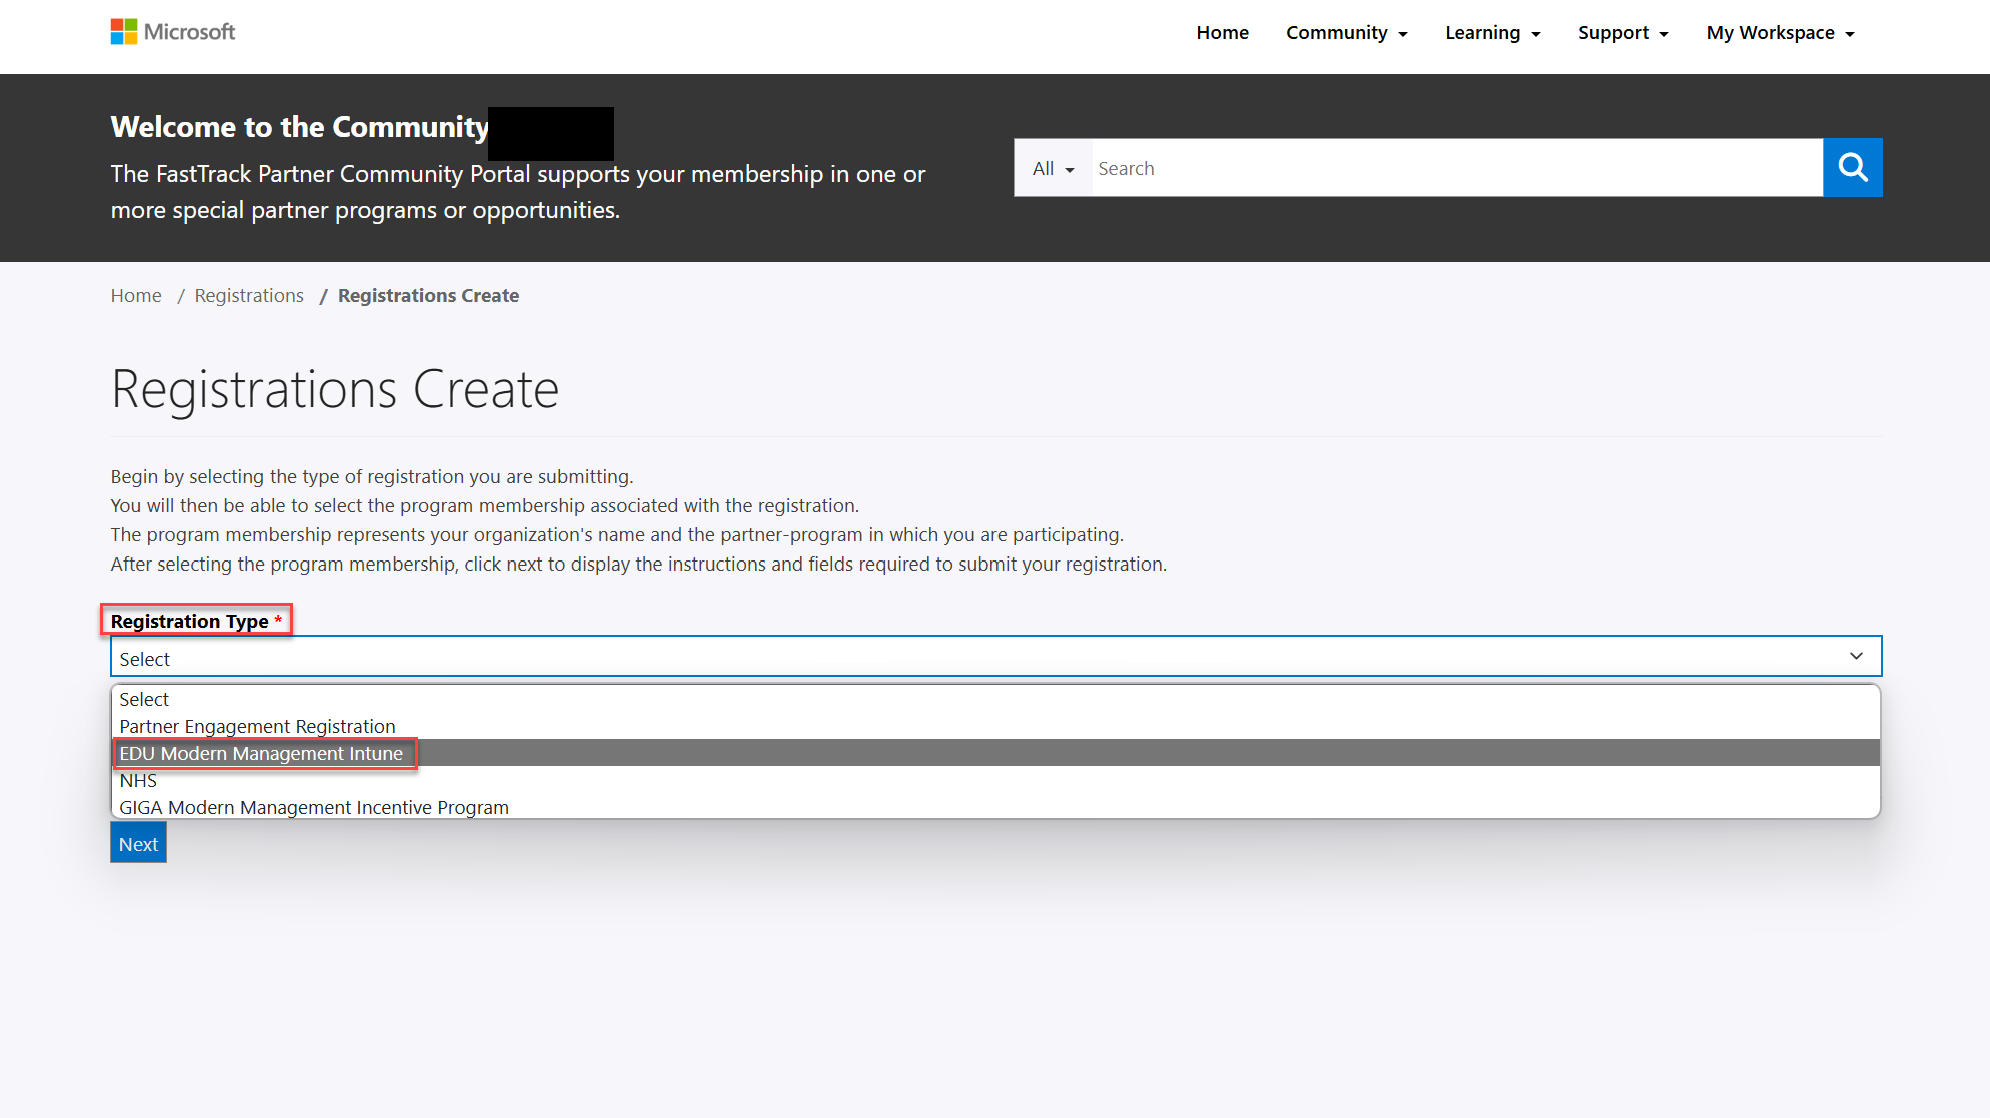Choose EDU Modern Management Intune option
The image size is (1990, 1118).
click(x=996, y=753)
